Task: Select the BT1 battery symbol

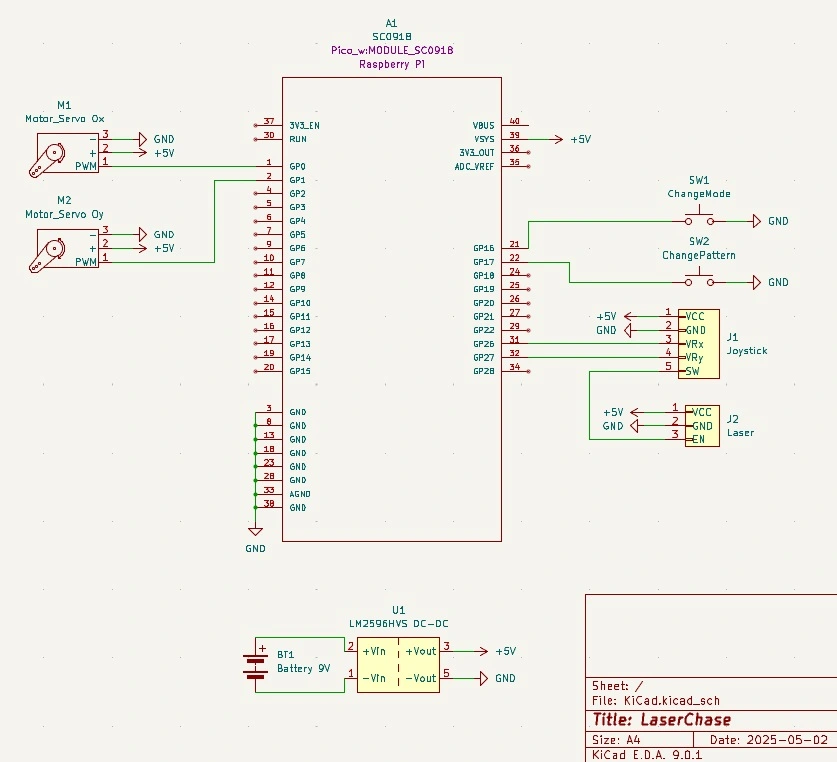Action: tap(256, 665)
